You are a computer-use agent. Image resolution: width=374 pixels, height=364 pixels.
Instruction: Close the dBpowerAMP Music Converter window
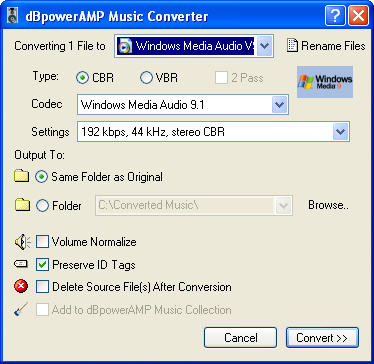pyautogui.click(x=358, y=16)
